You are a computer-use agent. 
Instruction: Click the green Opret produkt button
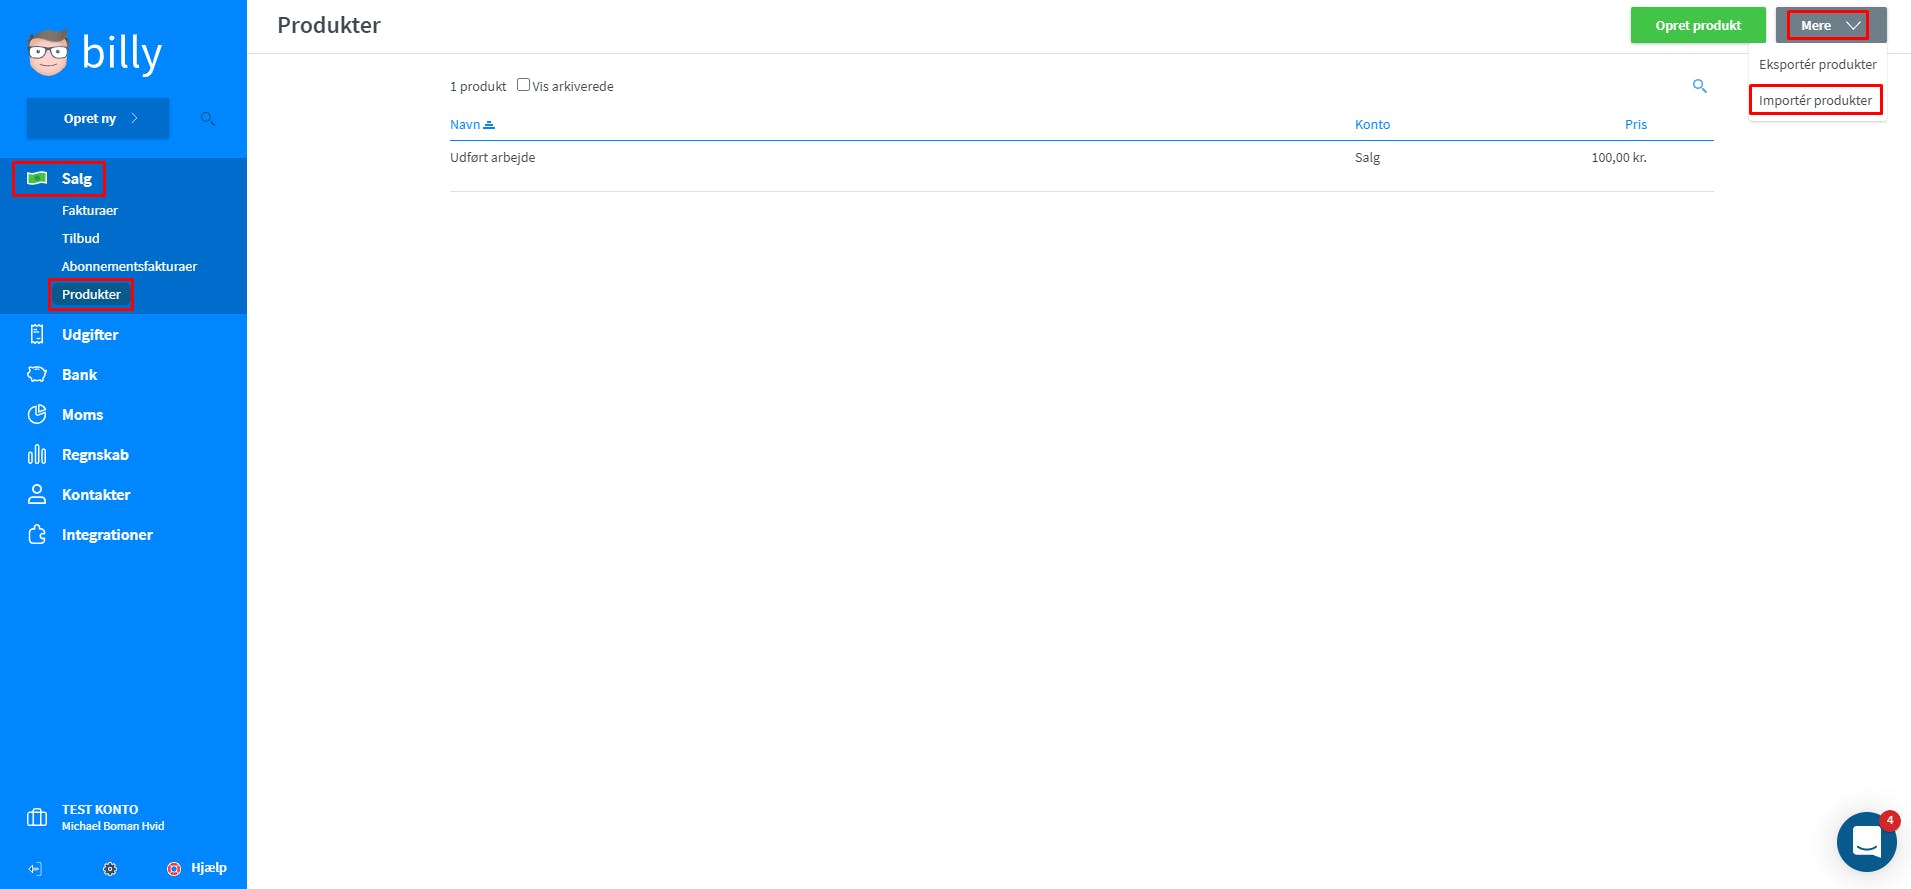[x=1698, y=25]
